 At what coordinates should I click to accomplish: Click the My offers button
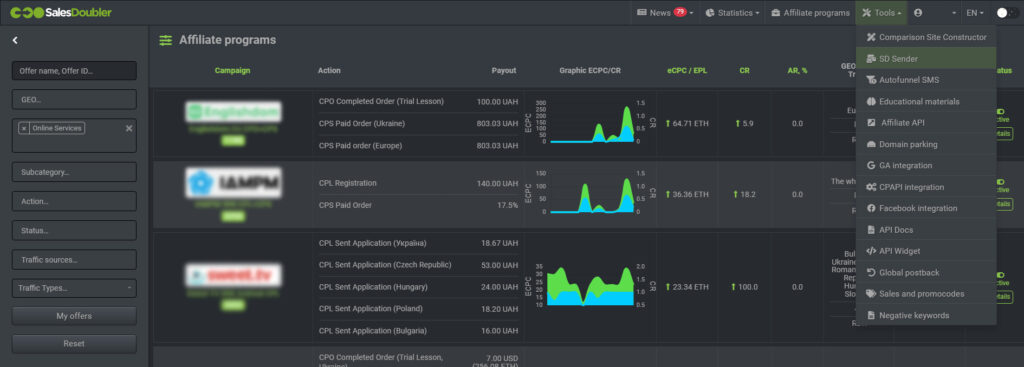click(74, 316)
